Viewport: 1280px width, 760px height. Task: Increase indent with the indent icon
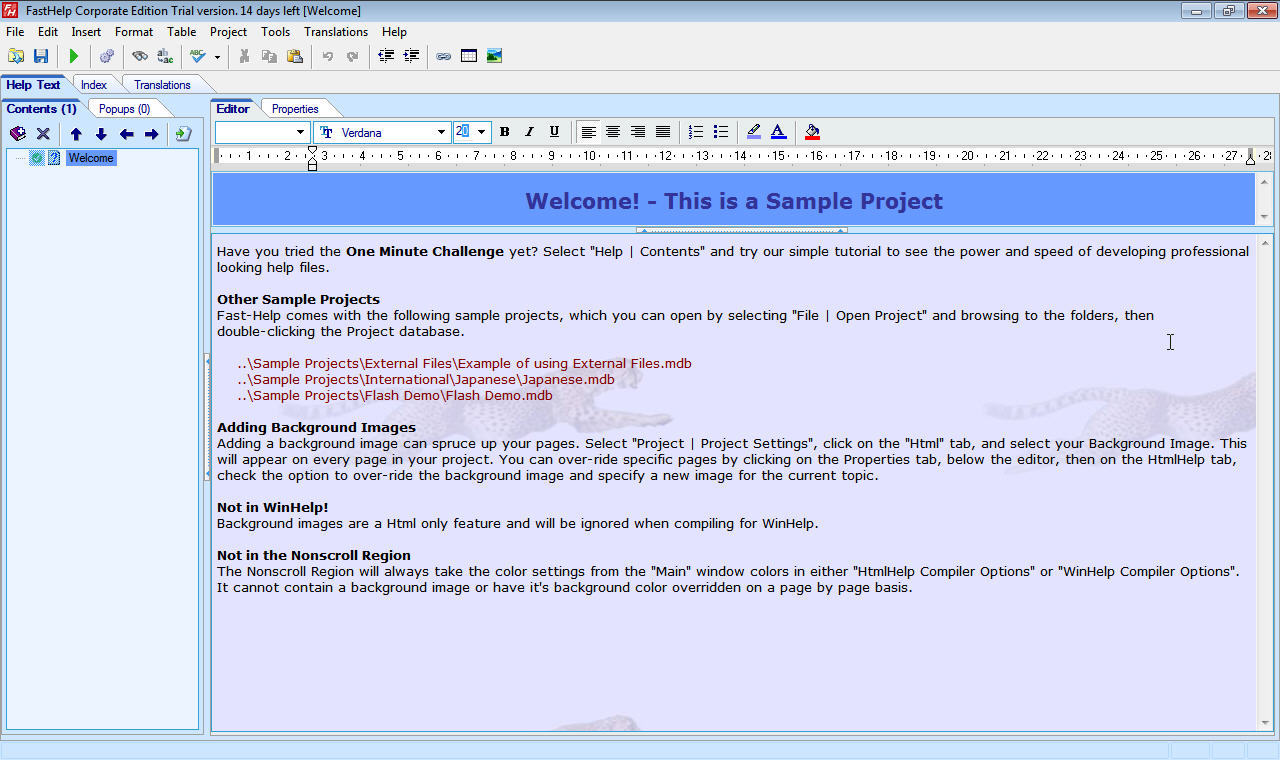(411, 56)
